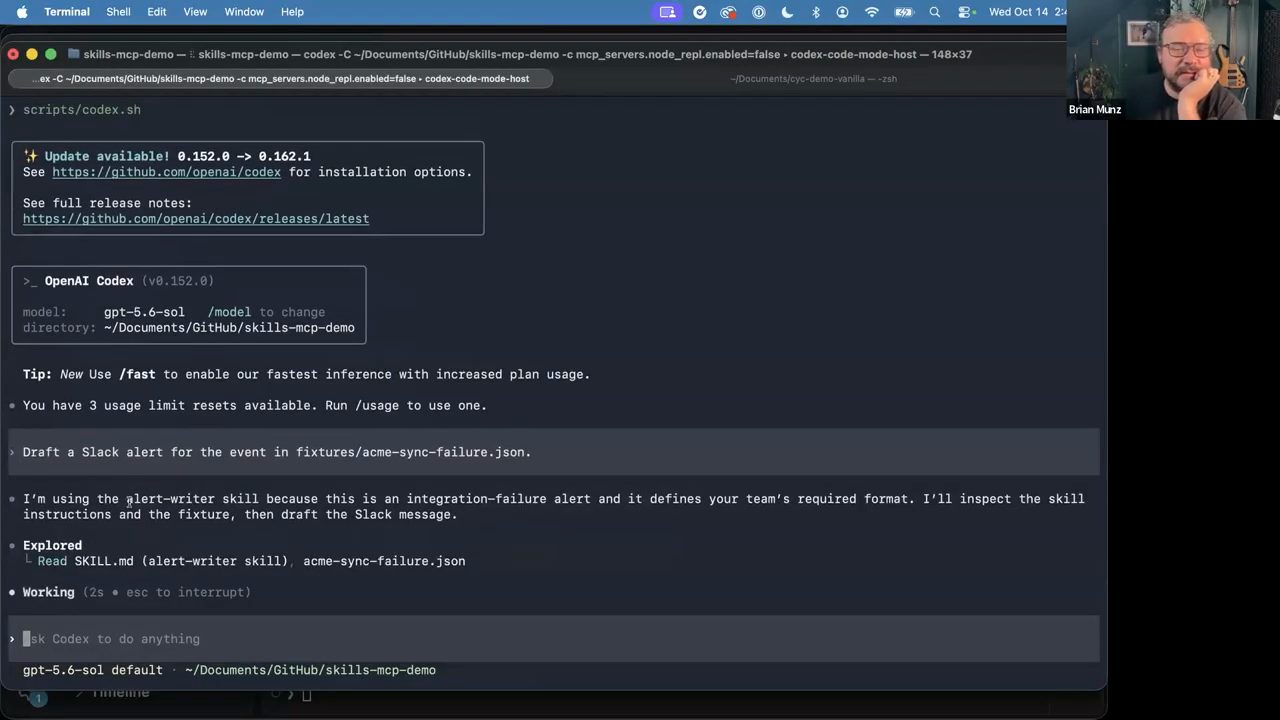1280x720 pixels.
Task: Click the OpenAI Codex heading text
Action: click(89, 281)
